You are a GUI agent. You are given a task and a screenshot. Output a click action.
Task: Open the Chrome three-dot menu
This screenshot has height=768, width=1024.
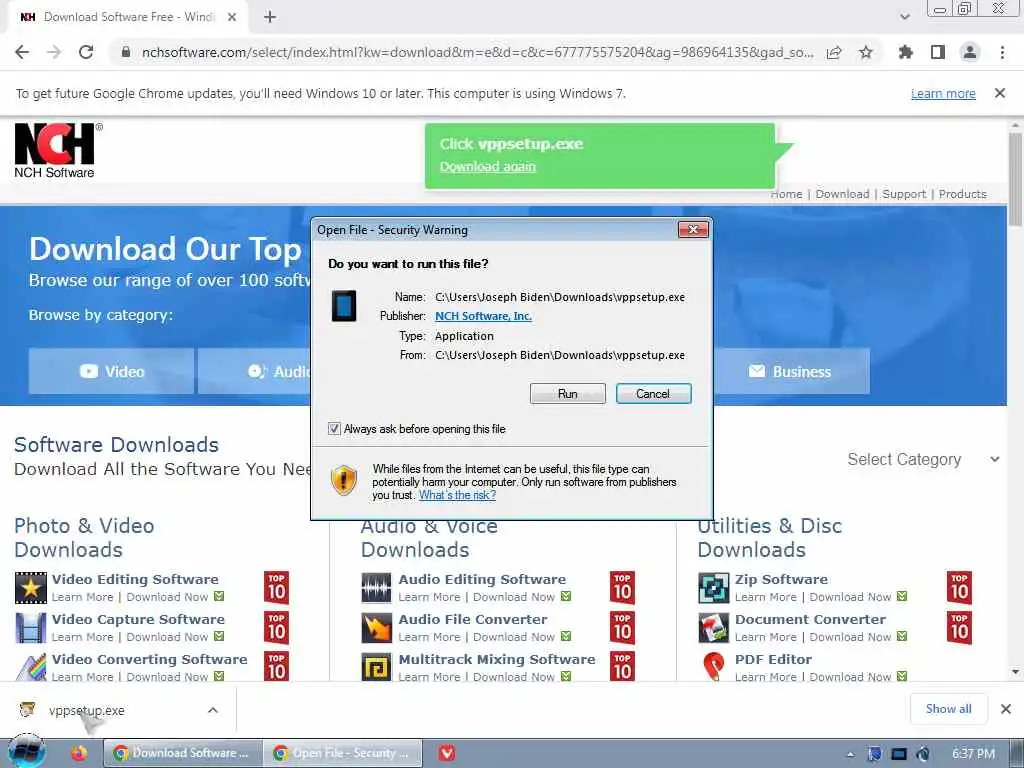click(1002, 52)
